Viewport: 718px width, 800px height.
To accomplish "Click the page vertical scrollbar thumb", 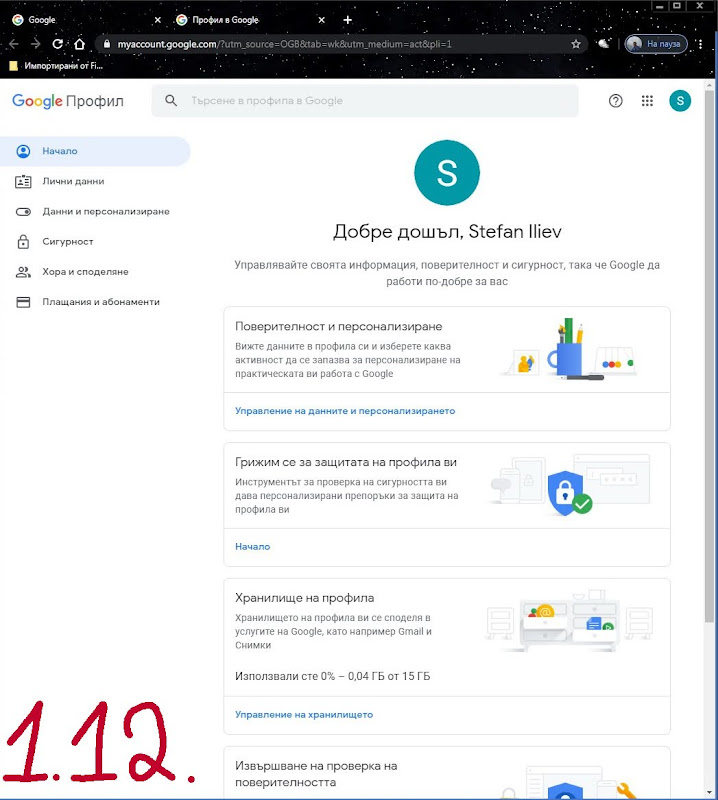I will (x=709, y=356).
